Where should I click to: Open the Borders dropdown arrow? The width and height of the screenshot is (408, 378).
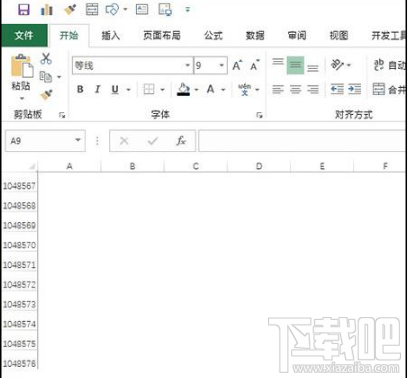162,89
